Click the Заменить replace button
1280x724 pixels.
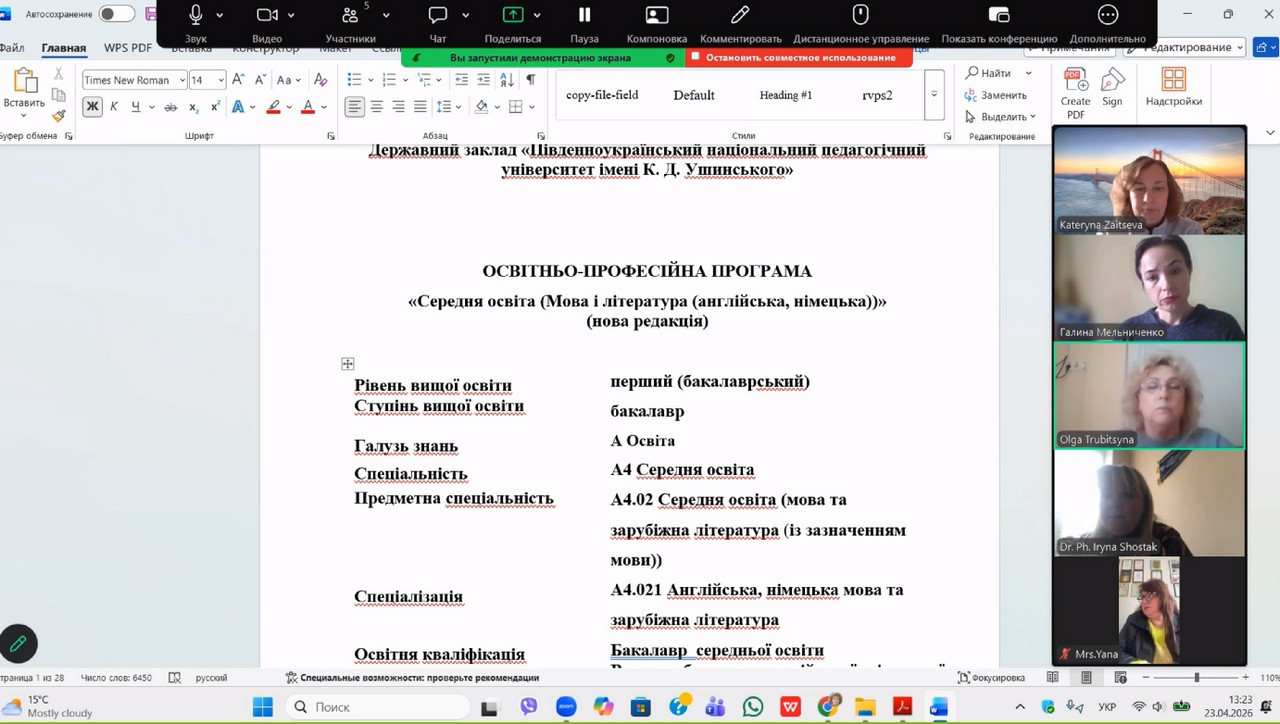click(x=996, y=95)
